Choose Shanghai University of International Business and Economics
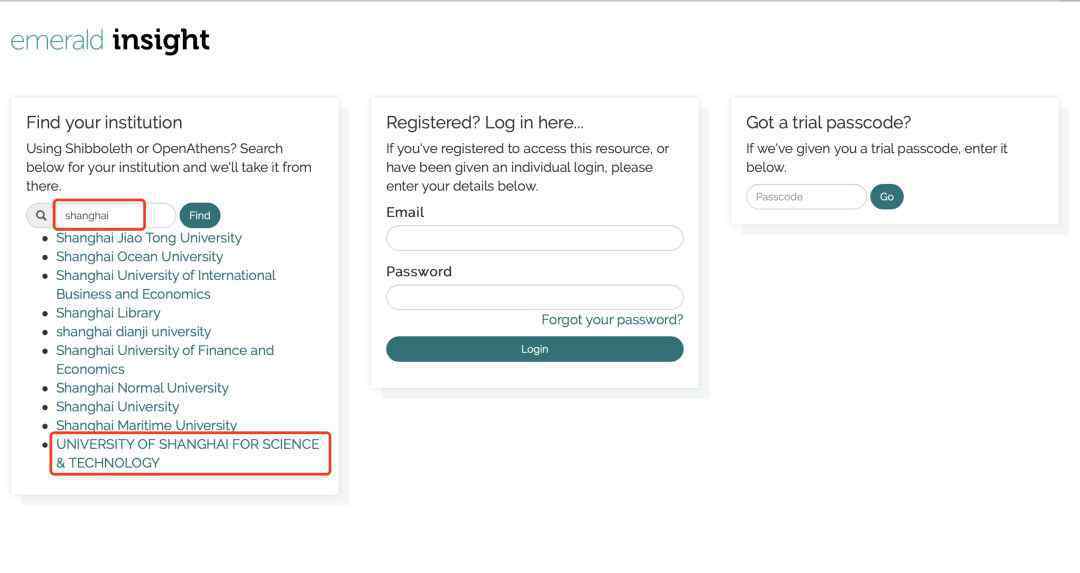Viewport: 1080px width, 573px height. [x=165, y=284]
